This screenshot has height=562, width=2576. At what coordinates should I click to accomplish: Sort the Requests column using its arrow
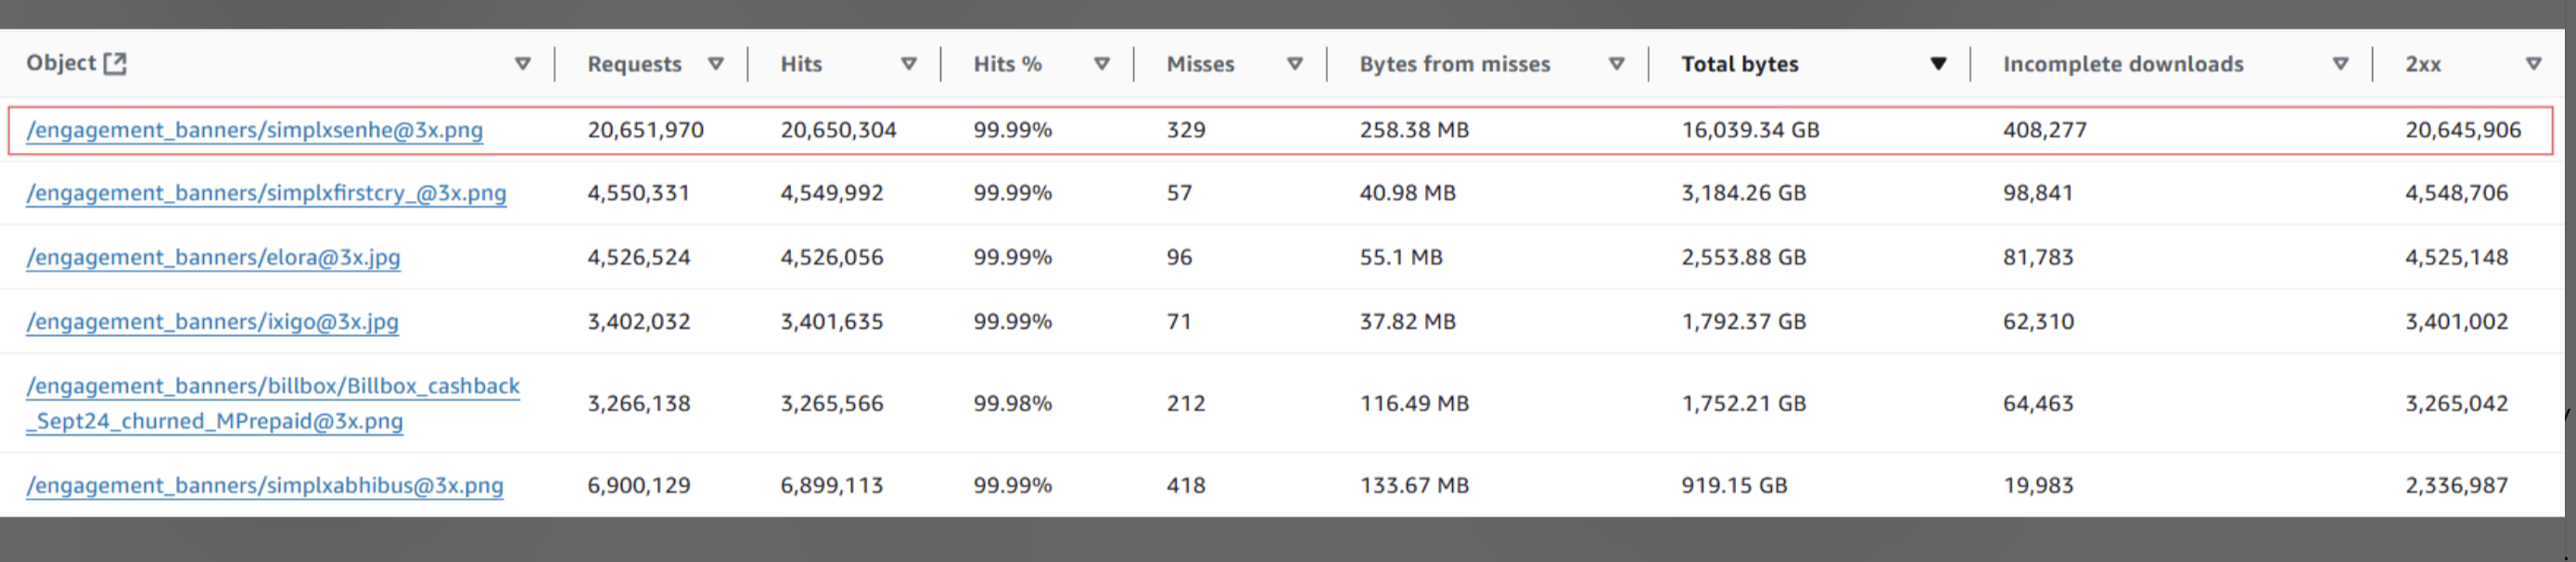[716, 64]
